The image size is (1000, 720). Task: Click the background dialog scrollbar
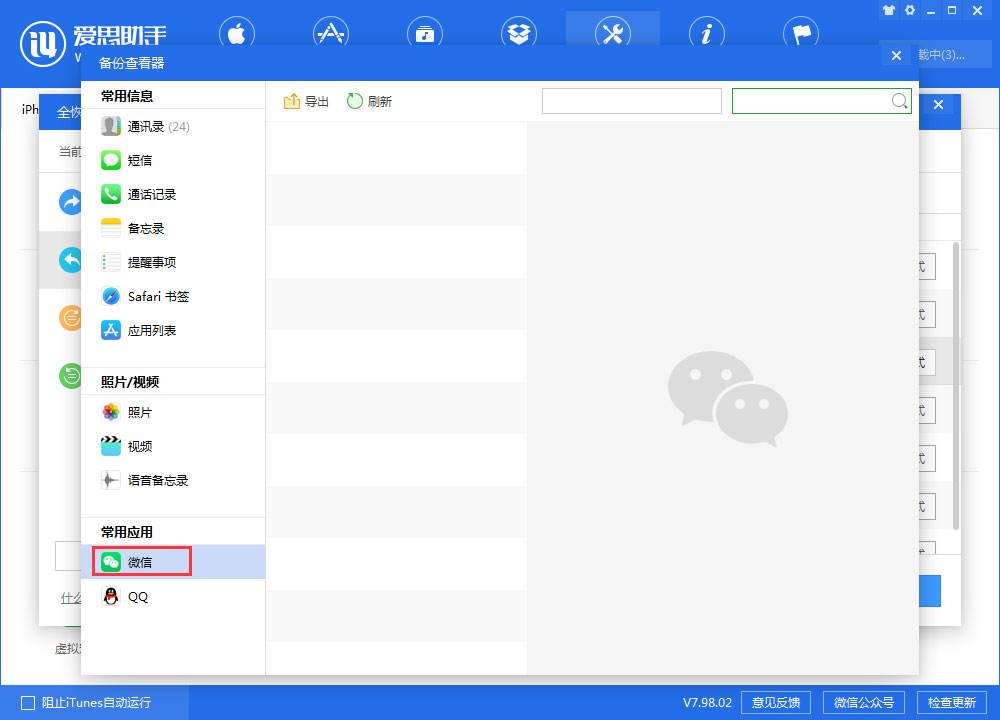coord(955,386)
